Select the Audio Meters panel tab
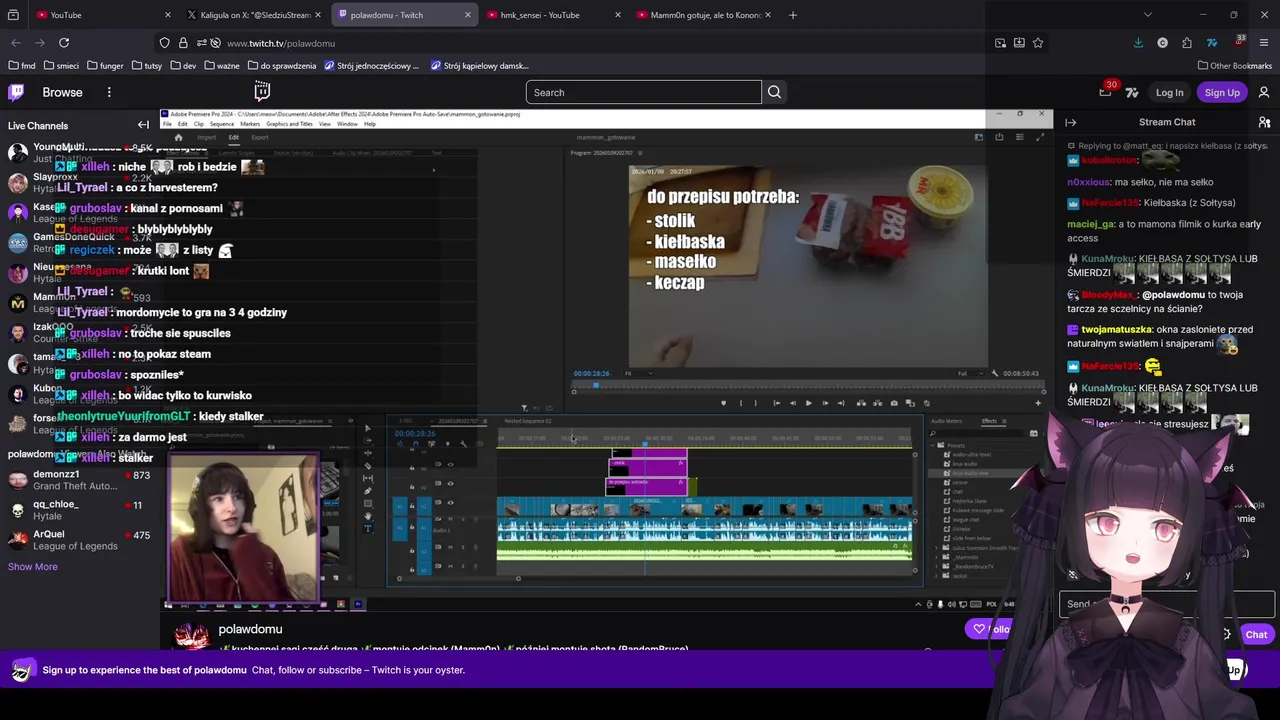Screen dimensions: 1280x720 pyautogui.click(x=946, y=421)
